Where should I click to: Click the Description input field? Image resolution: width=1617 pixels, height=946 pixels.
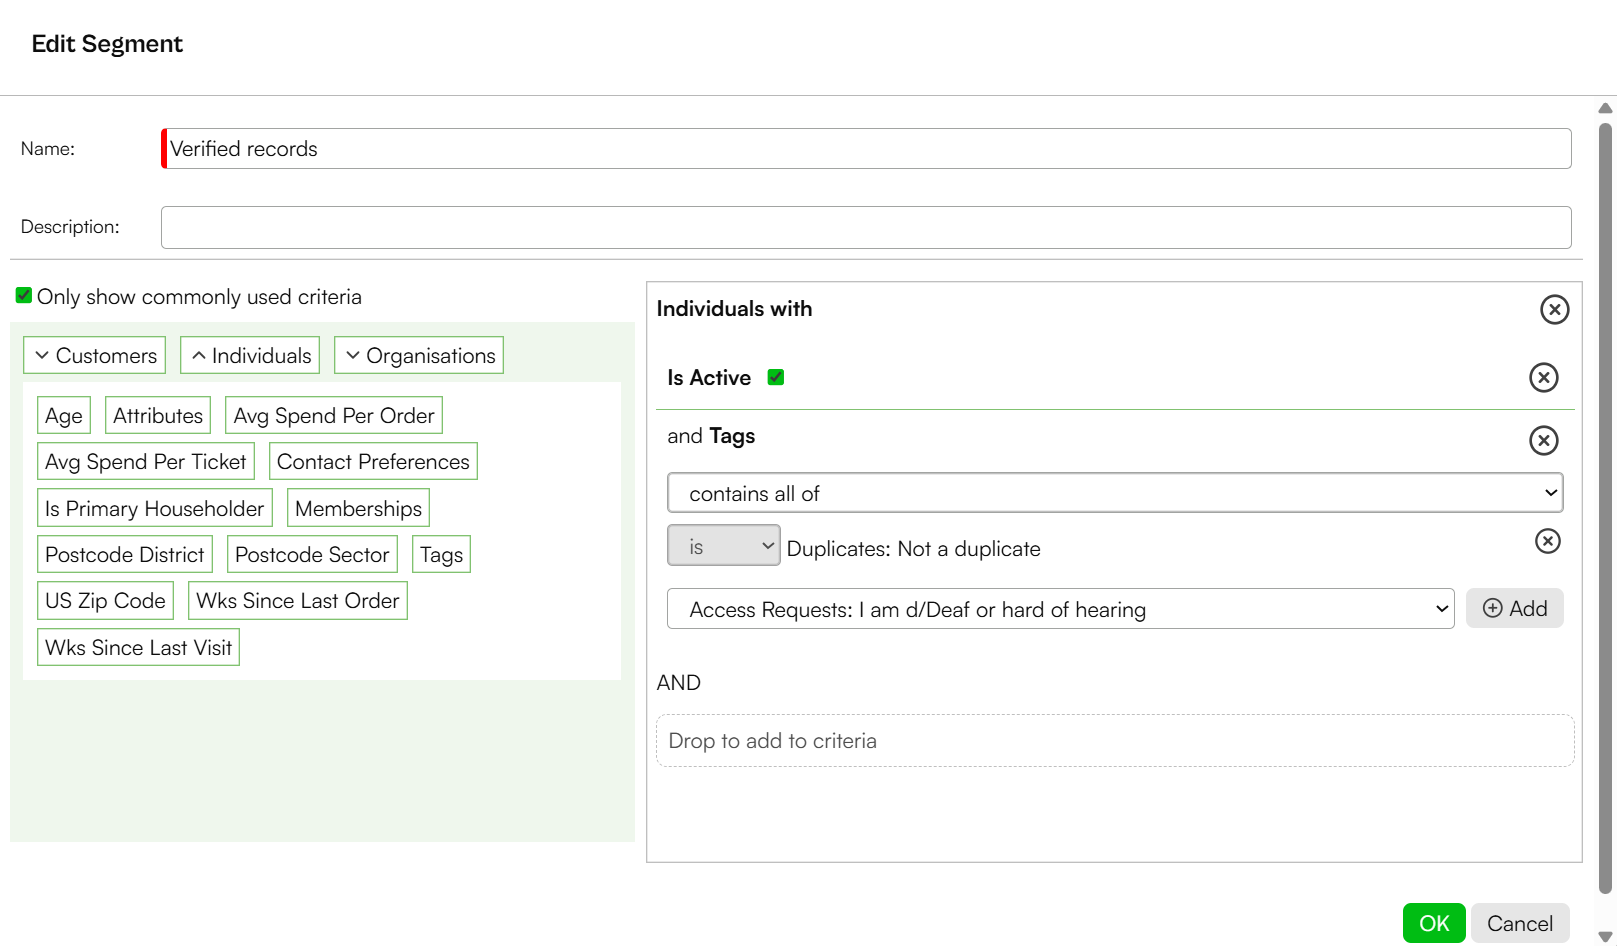point(866,227)
